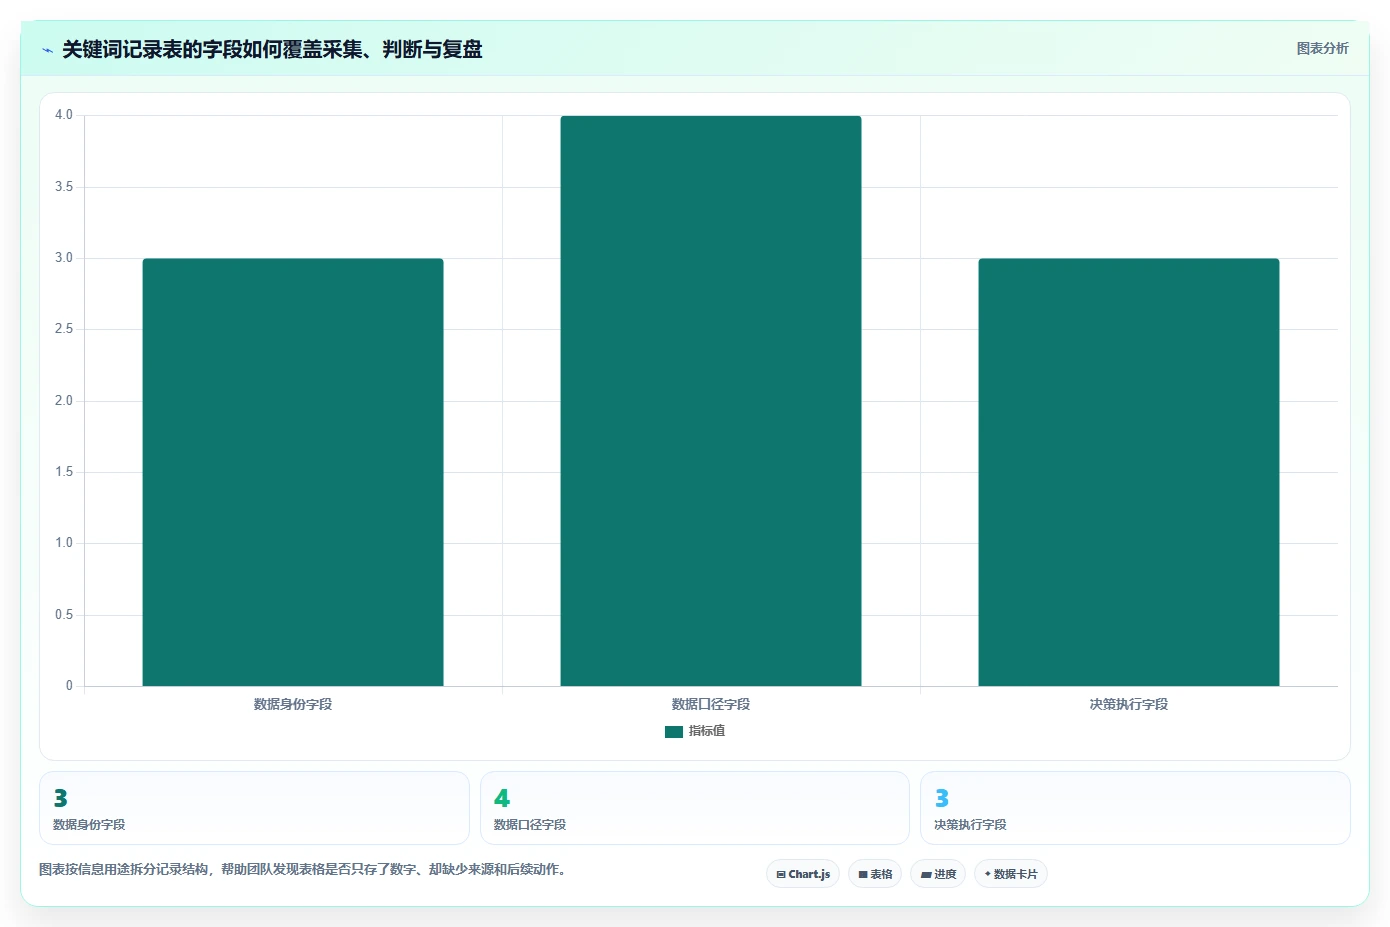Click the 2.5 y-axis tick label
Screen dimensions: 1390x927
[64, 329]
